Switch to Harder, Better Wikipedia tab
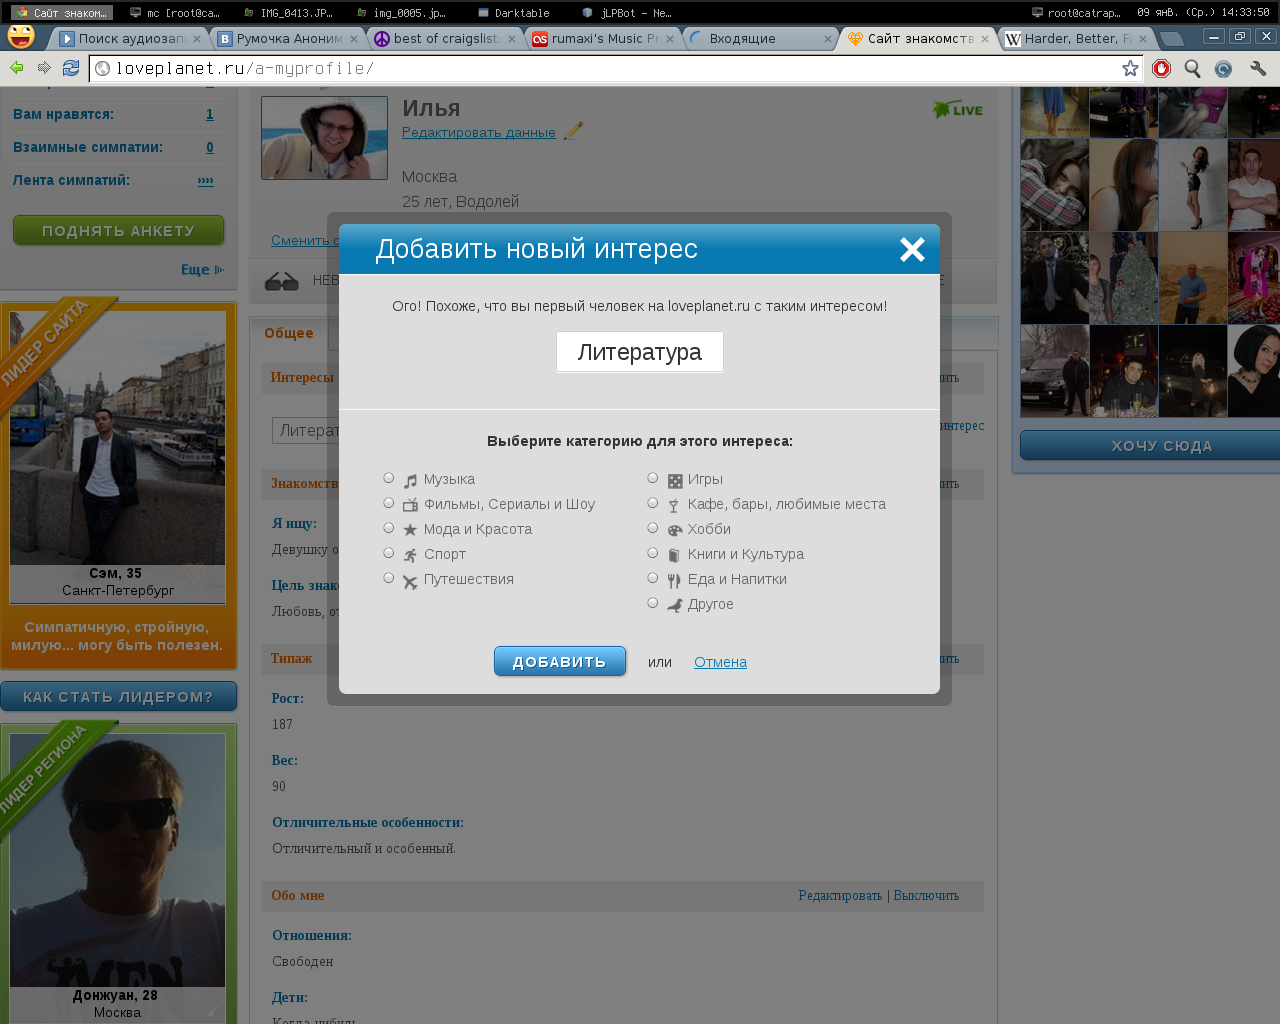The width and height of the screenshot is (1280, 1024). pos(1077,38)
